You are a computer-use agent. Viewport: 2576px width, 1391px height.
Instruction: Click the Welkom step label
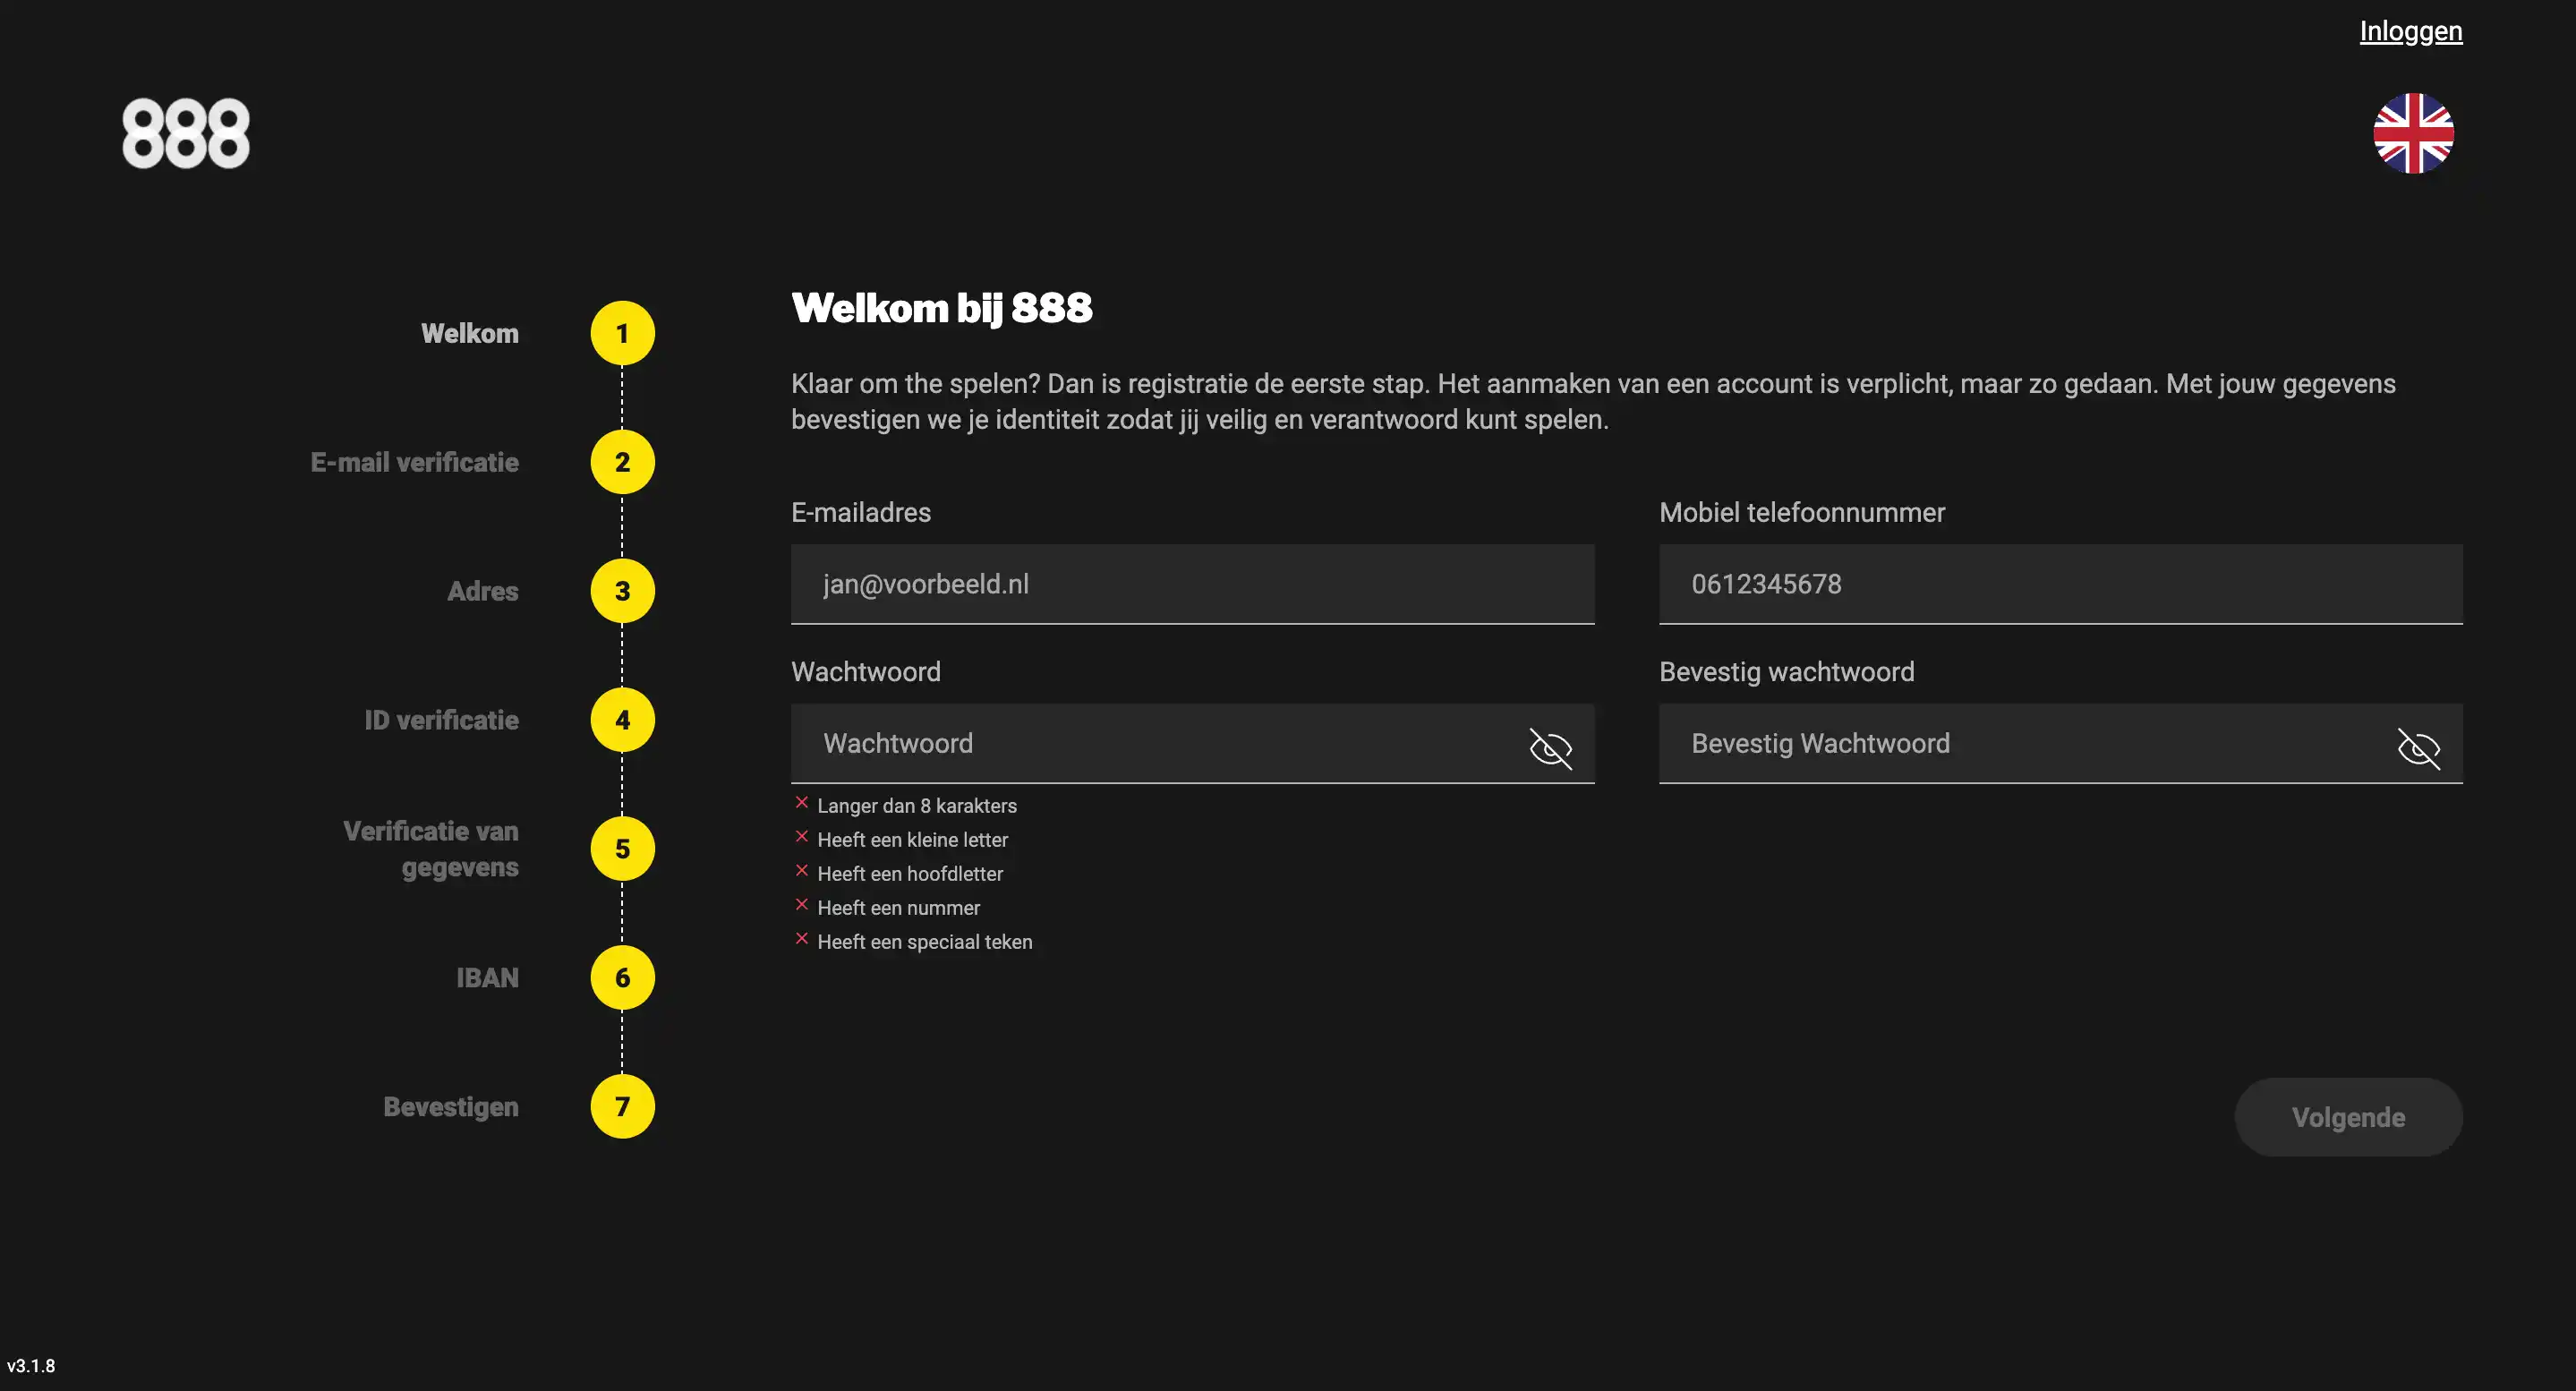pos(469,333)
